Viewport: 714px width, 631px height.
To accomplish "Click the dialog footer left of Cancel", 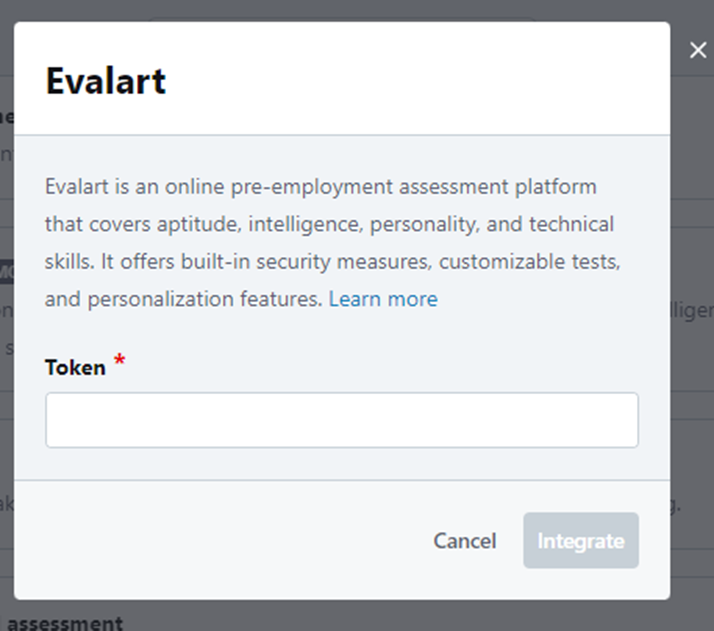I will (x=220, y=541).
